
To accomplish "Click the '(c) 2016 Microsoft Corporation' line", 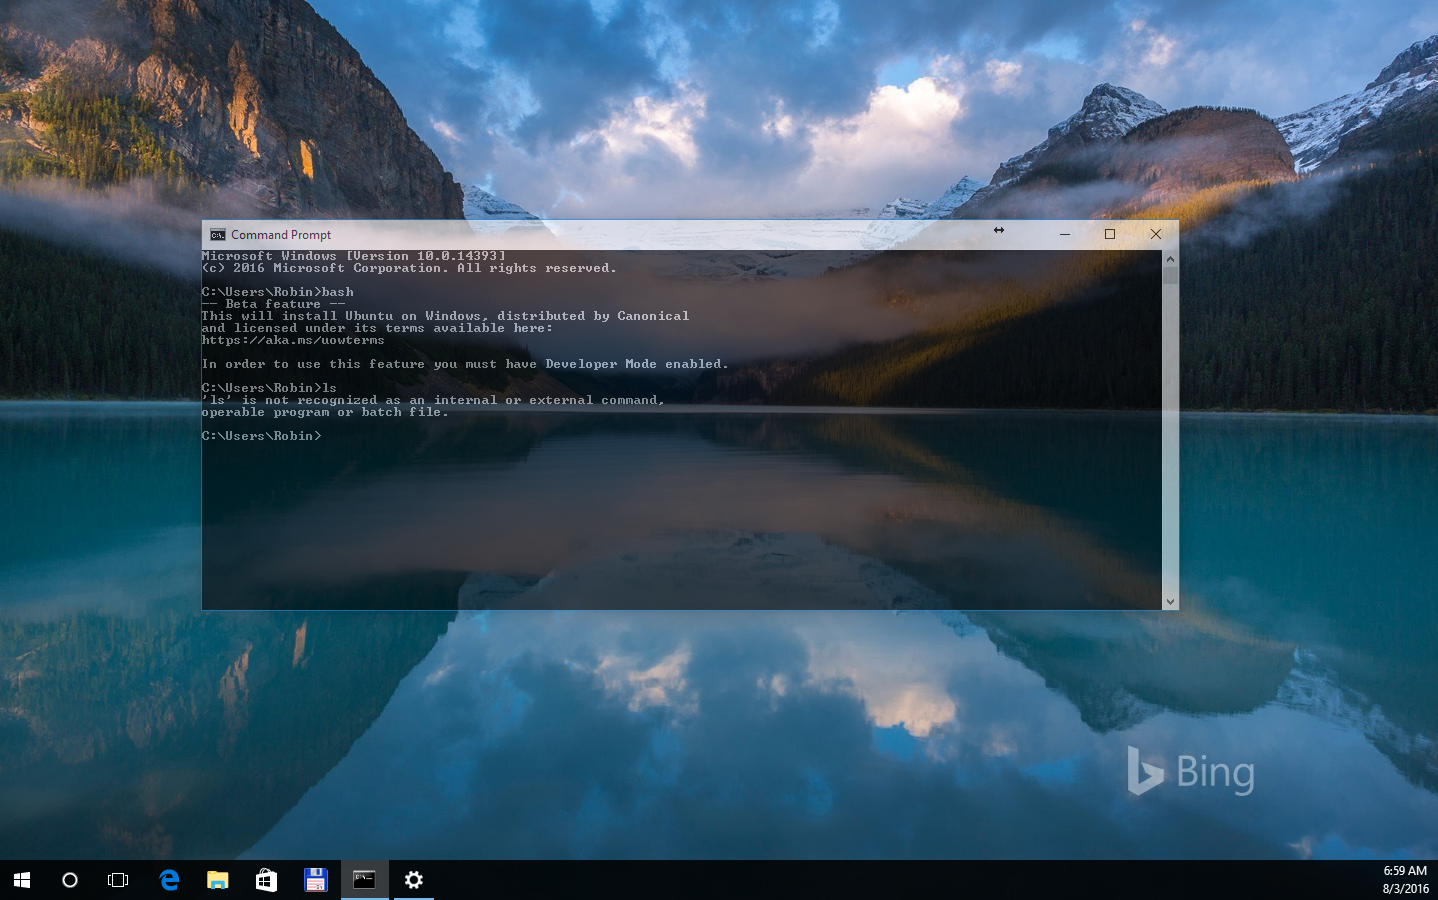I will click(409, 268).
